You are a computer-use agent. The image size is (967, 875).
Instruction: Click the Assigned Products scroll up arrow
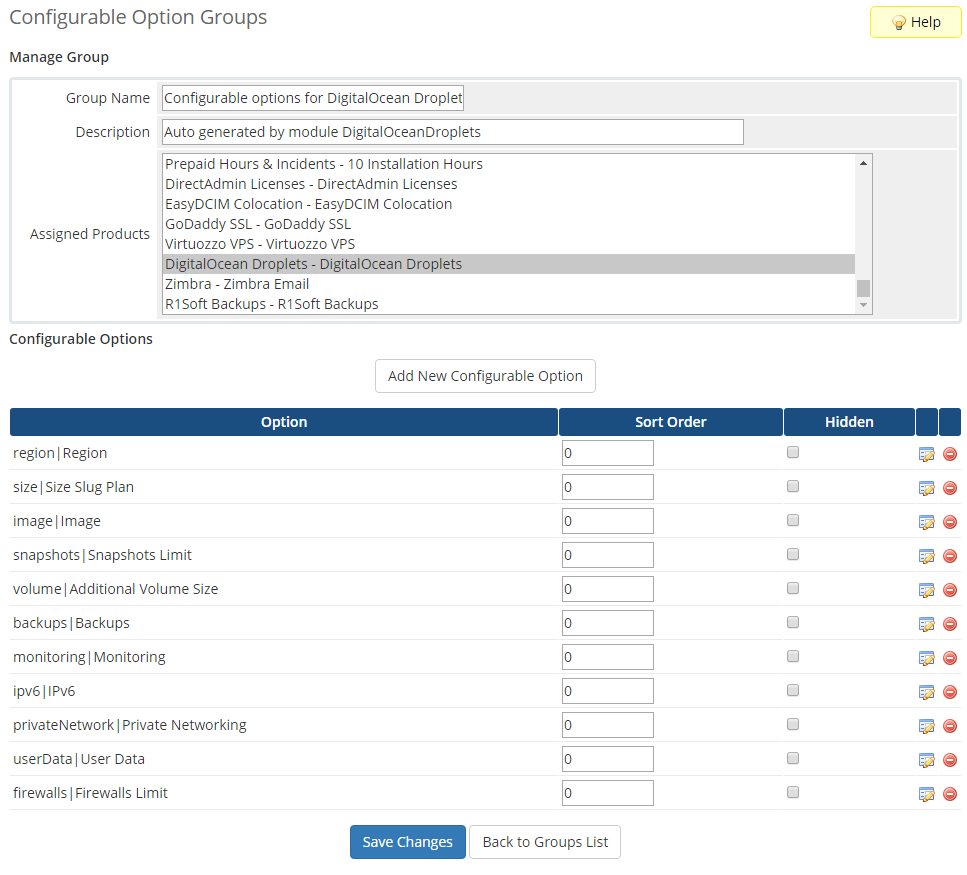(x=863, y=163)
